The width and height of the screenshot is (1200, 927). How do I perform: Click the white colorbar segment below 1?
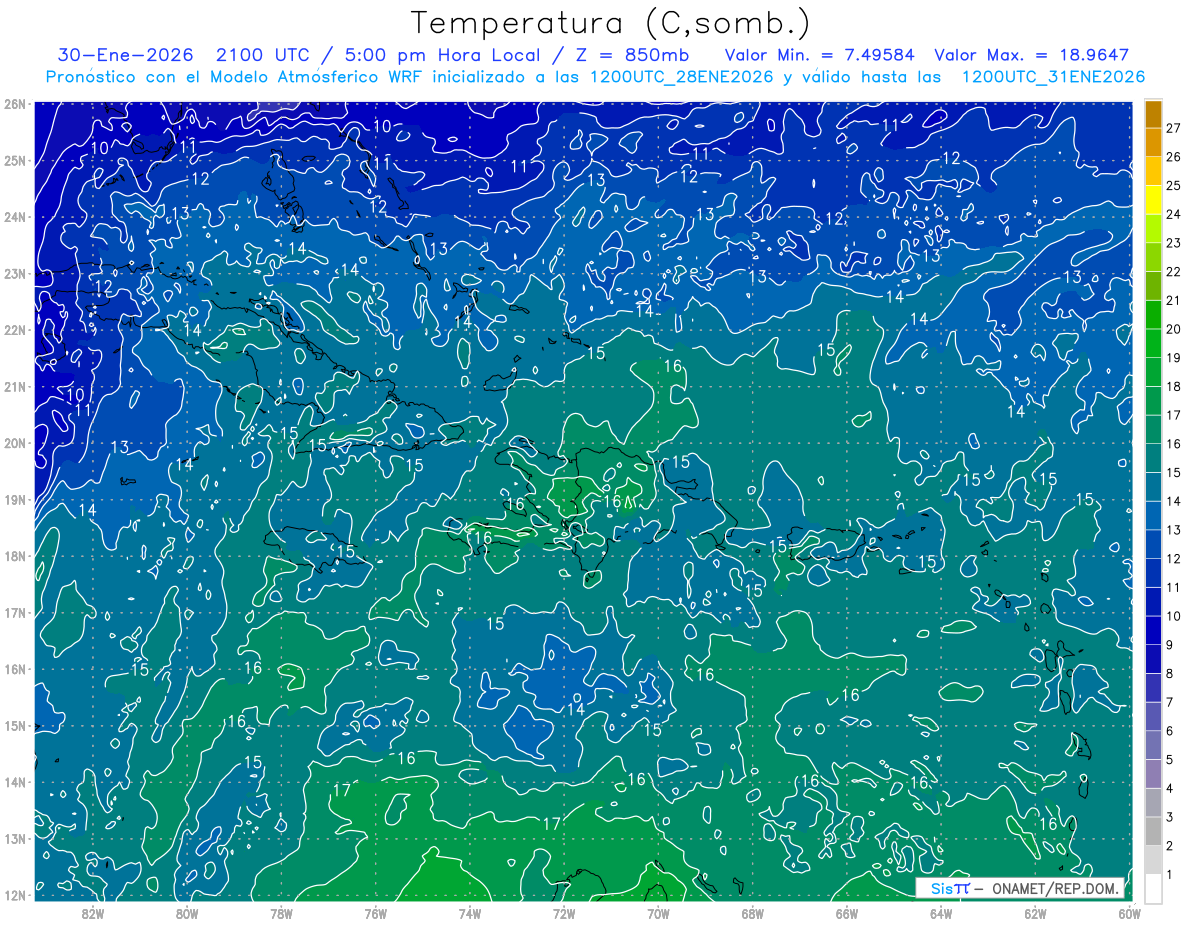pos(1154,888)
